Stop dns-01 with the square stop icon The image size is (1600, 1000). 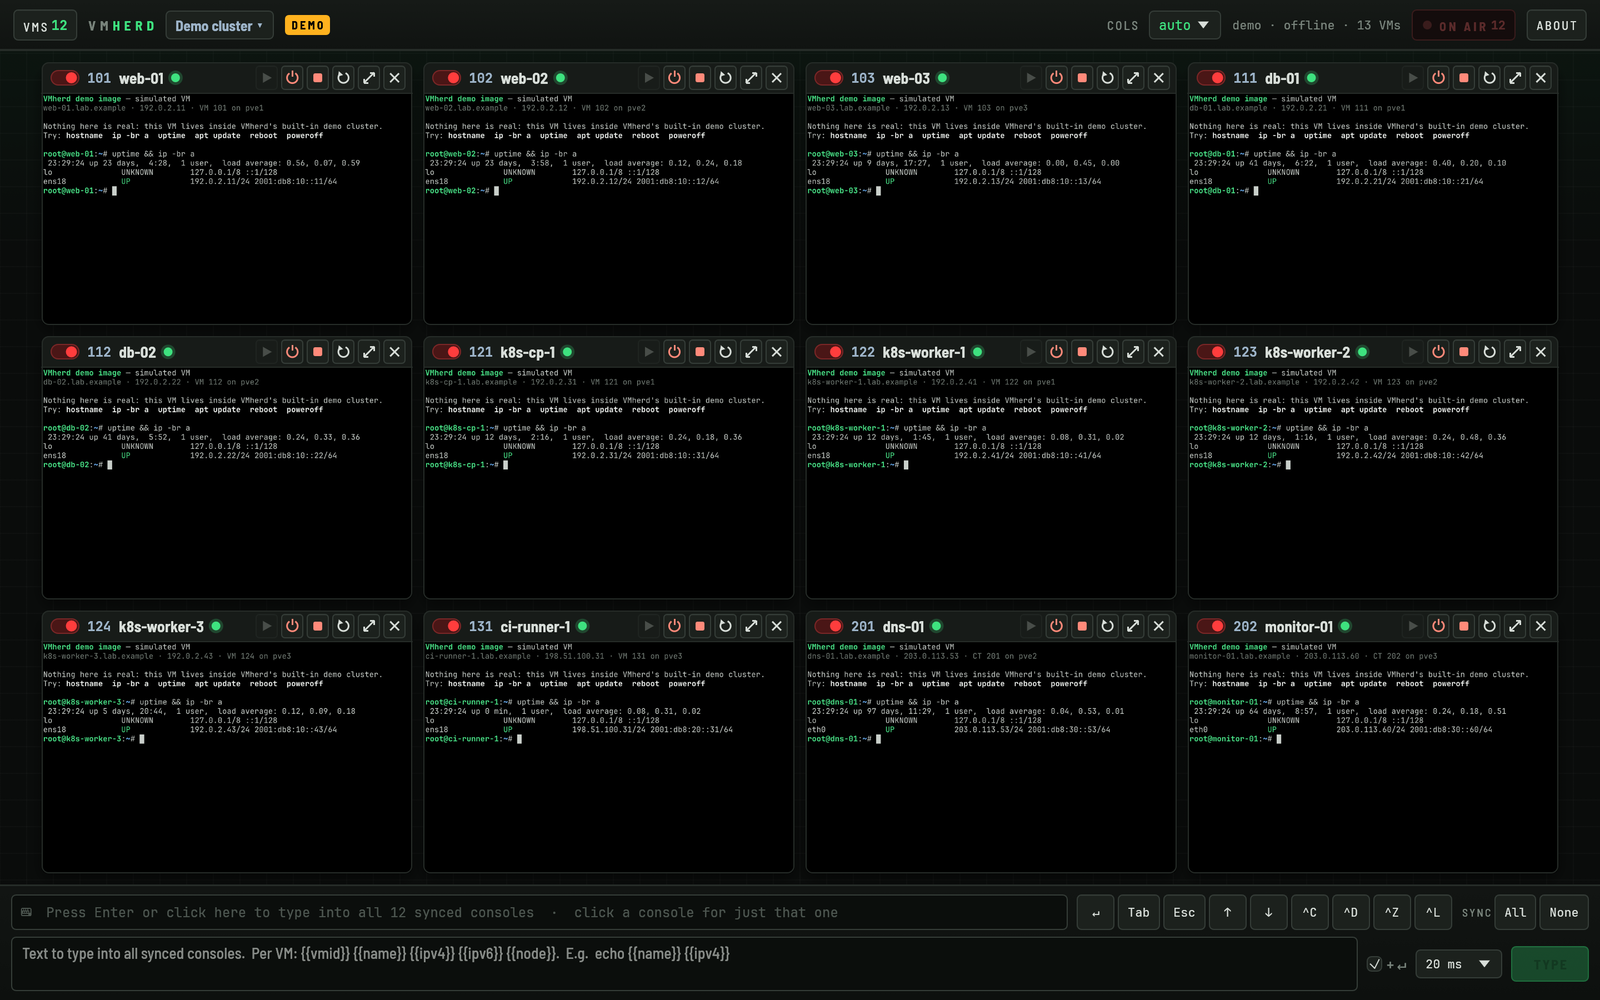(1082, 626)
